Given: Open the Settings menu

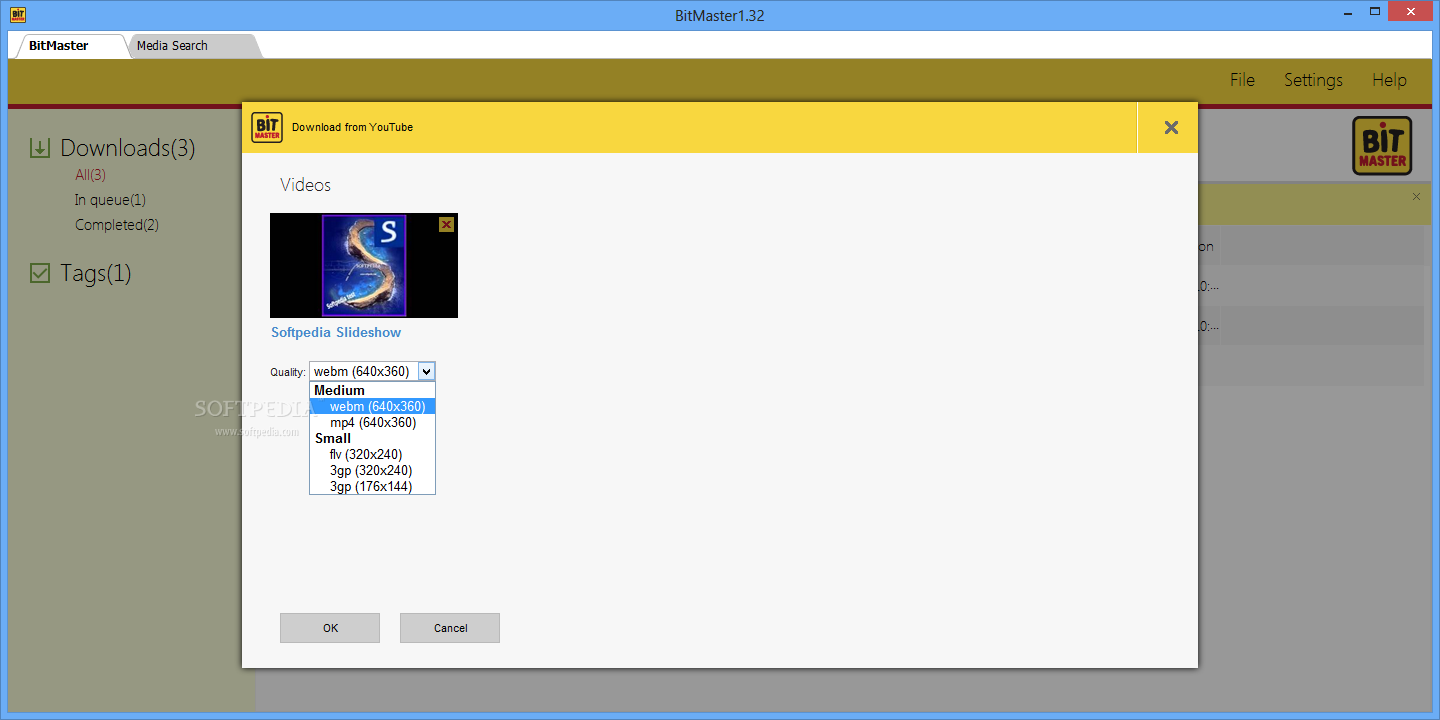Looking at the screenshot, I should coord(1313,80).
